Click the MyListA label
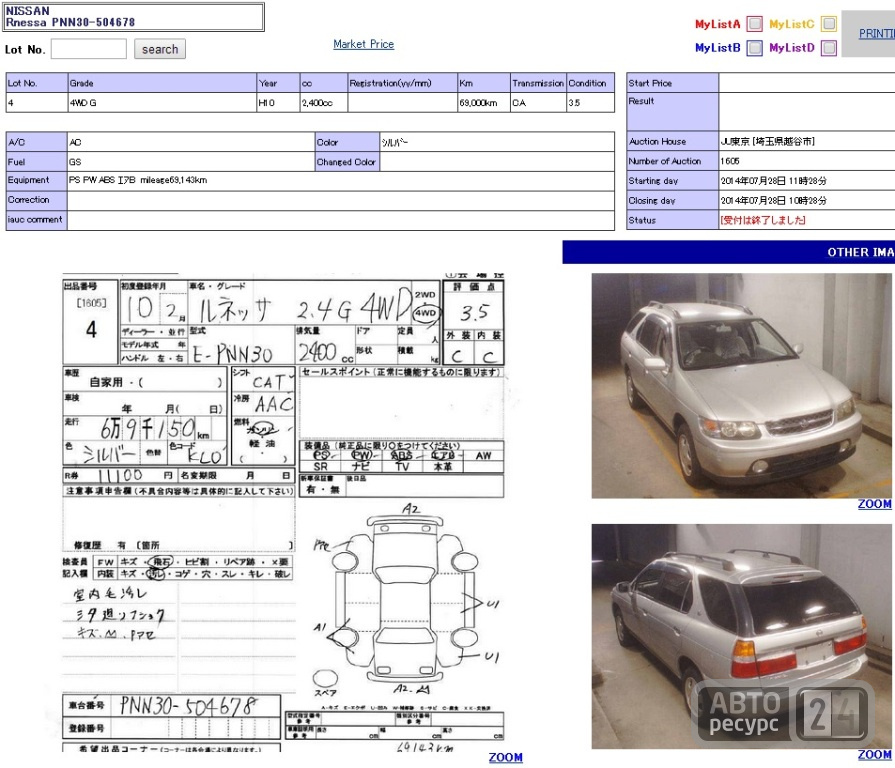895x768 pixels. tap(717, 24)
